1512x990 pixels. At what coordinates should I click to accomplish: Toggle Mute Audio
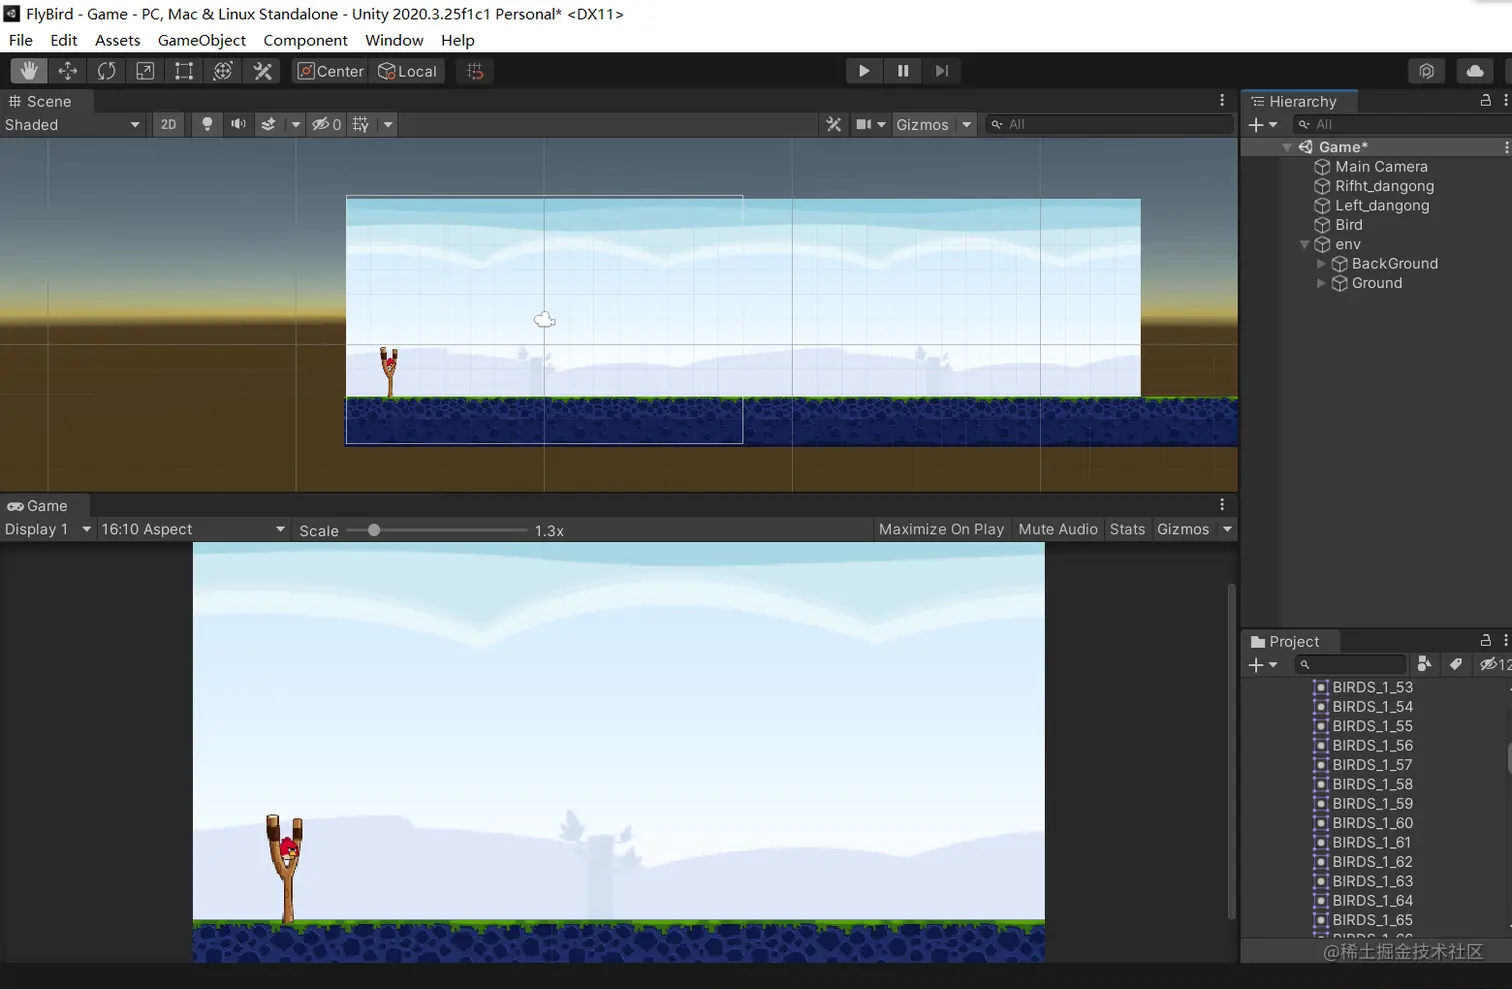pos(1058,529)
